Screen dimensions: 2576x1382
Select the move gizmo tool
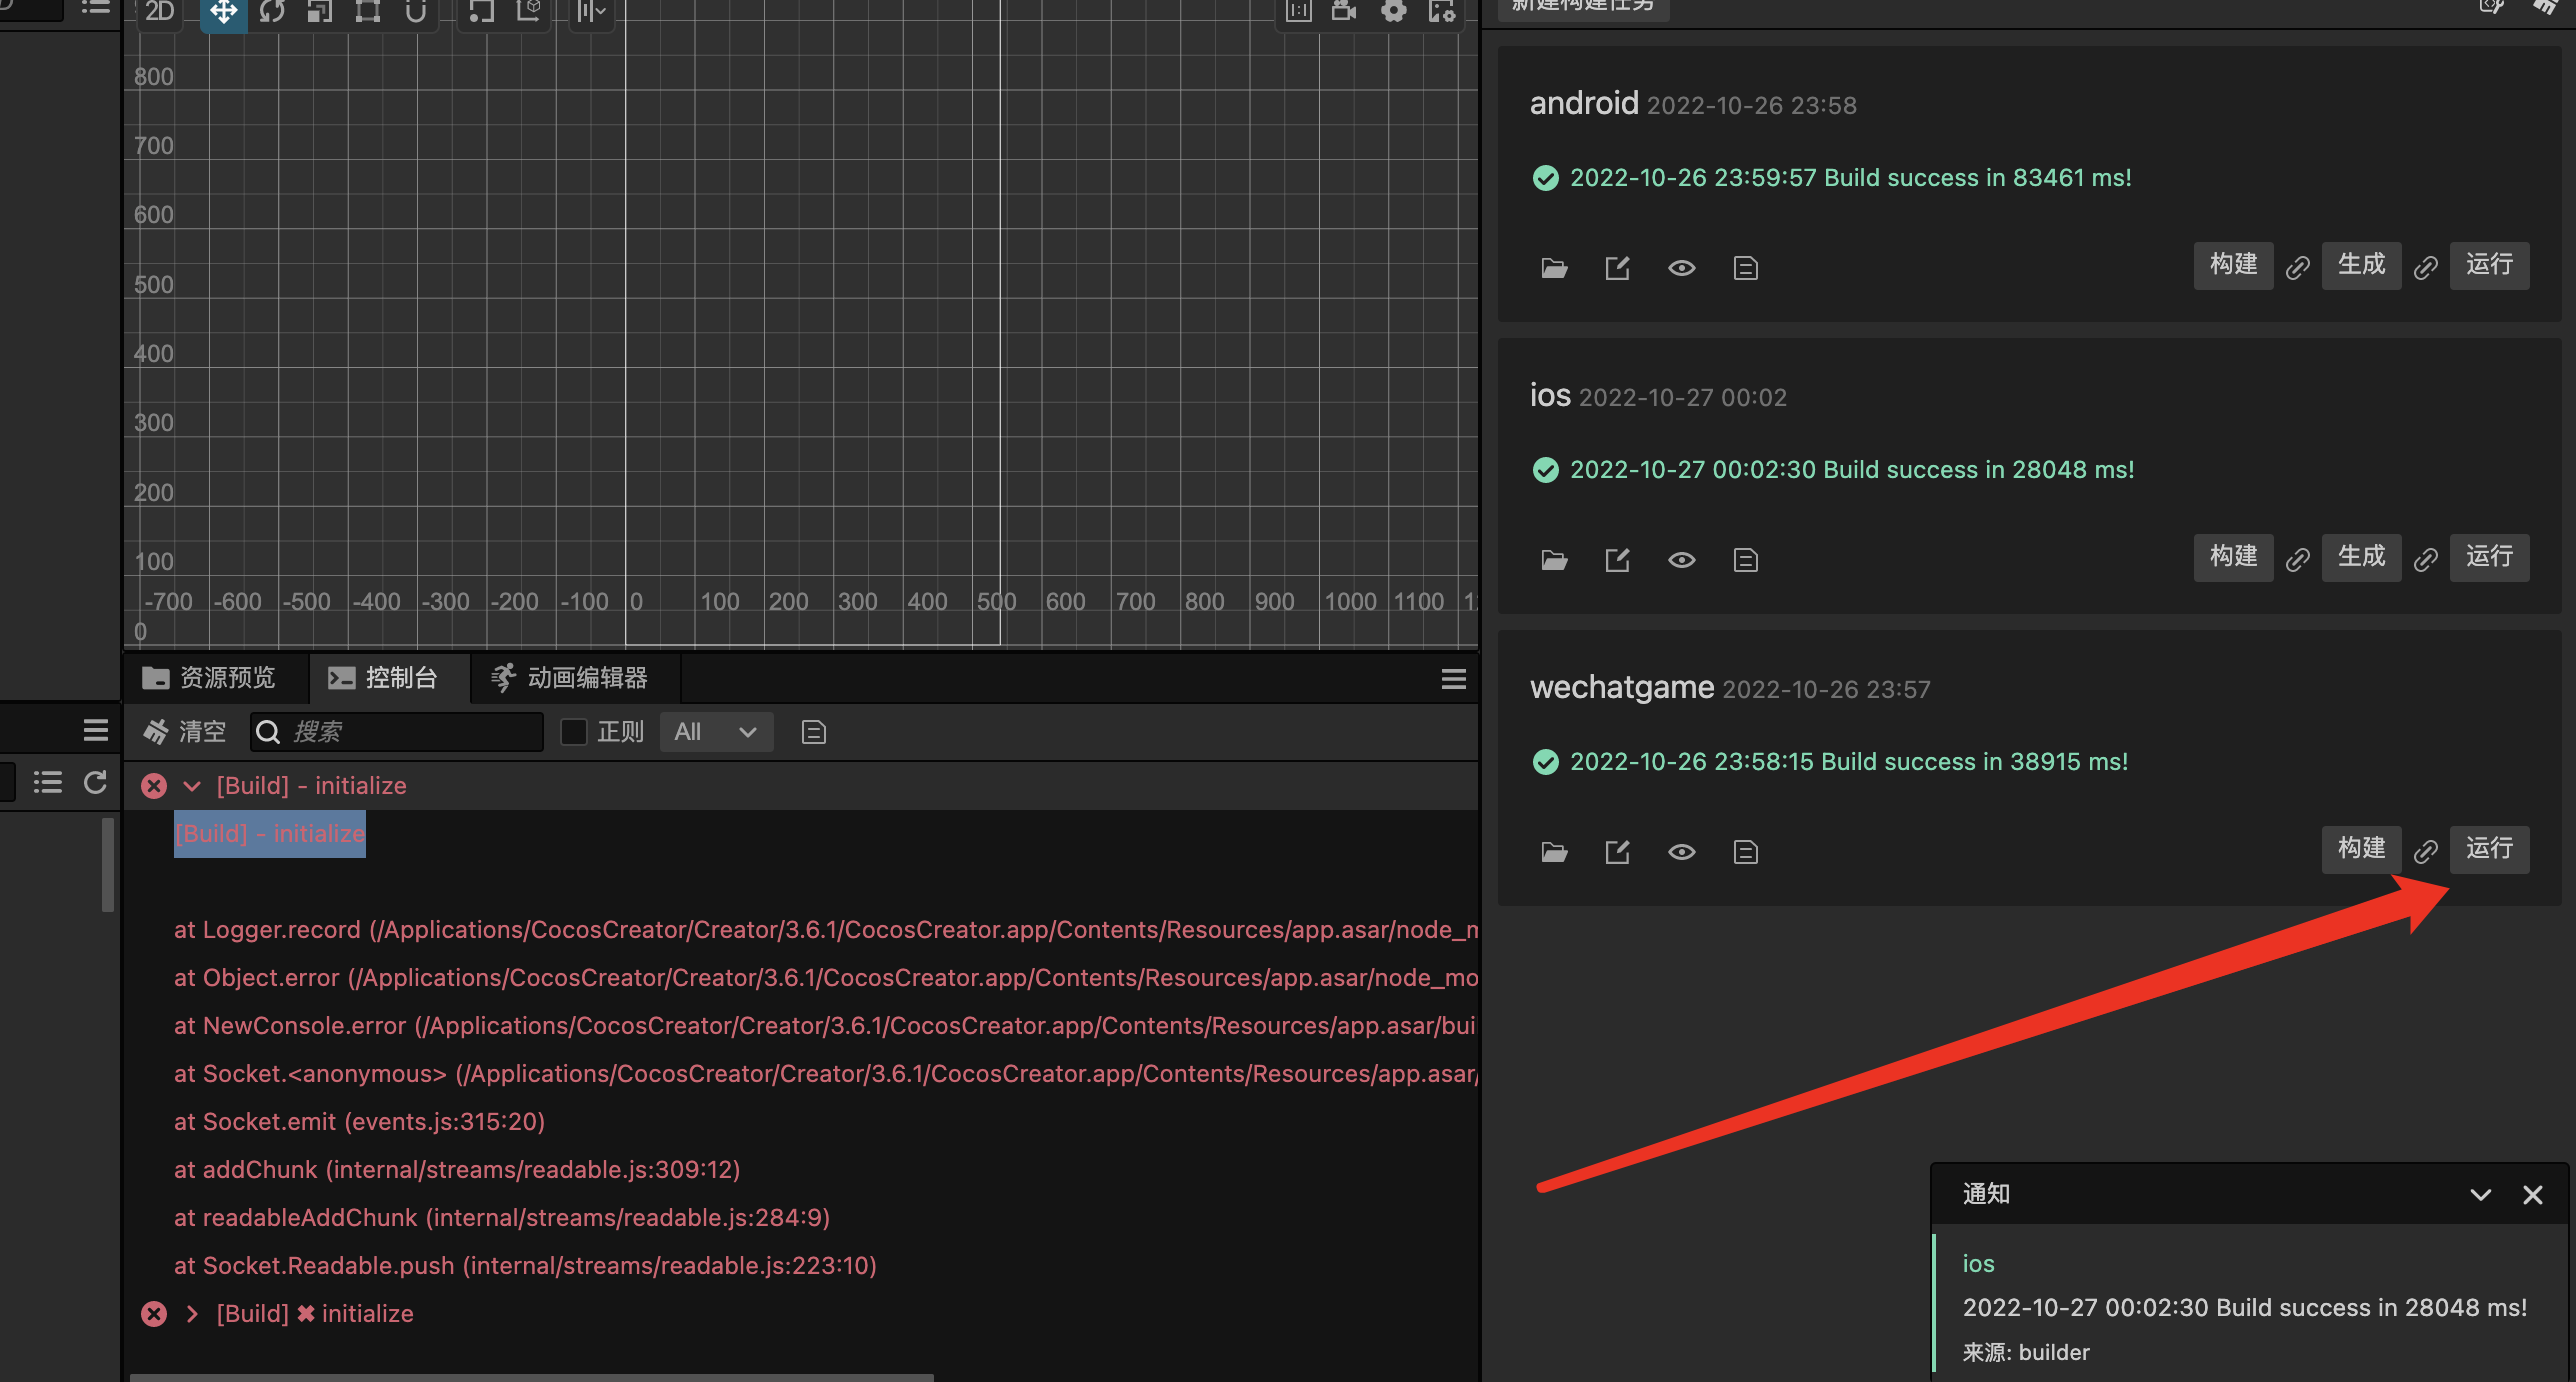click(223, 12)
